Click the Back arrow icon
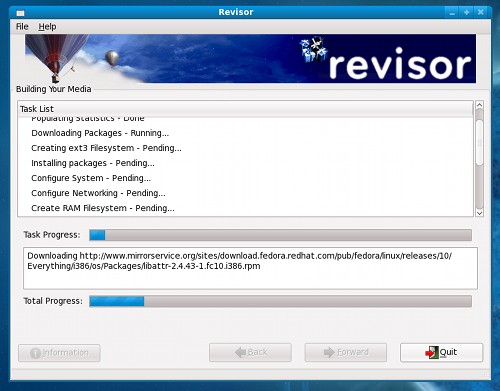This screenshot has height=391, width=500. pyautogui.click(x=240, y=352)
